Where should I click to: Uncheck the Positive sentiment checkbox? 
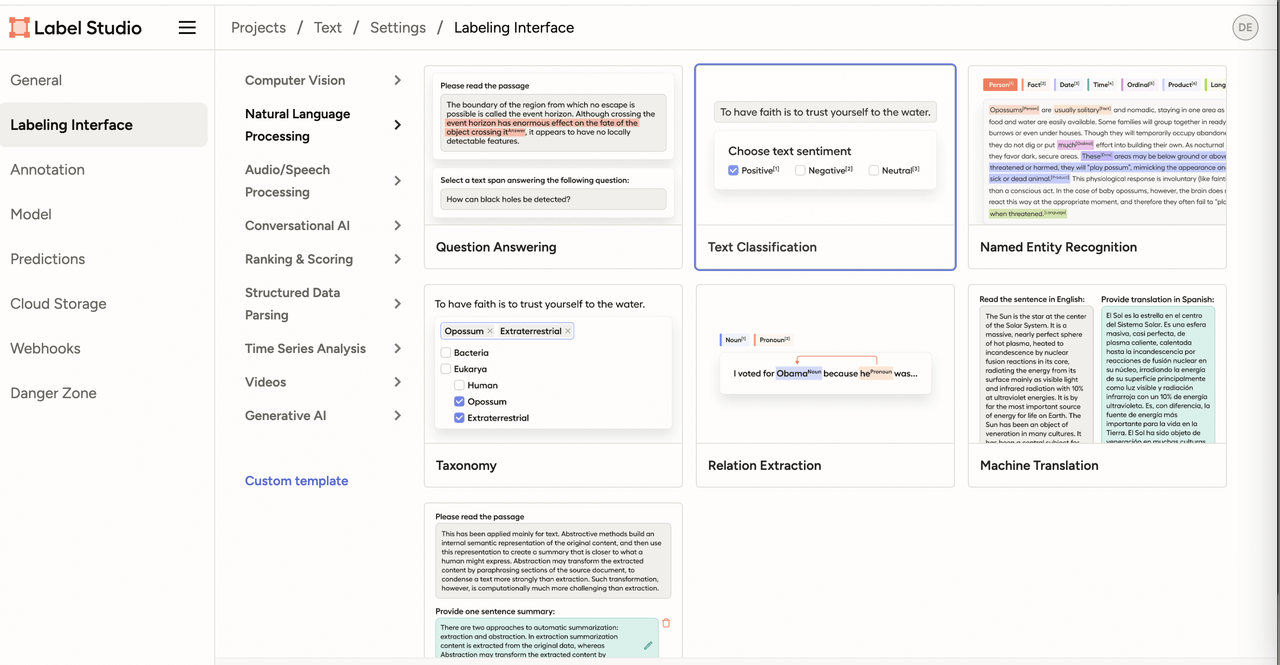pyautogui.click(x=733, y=171)
